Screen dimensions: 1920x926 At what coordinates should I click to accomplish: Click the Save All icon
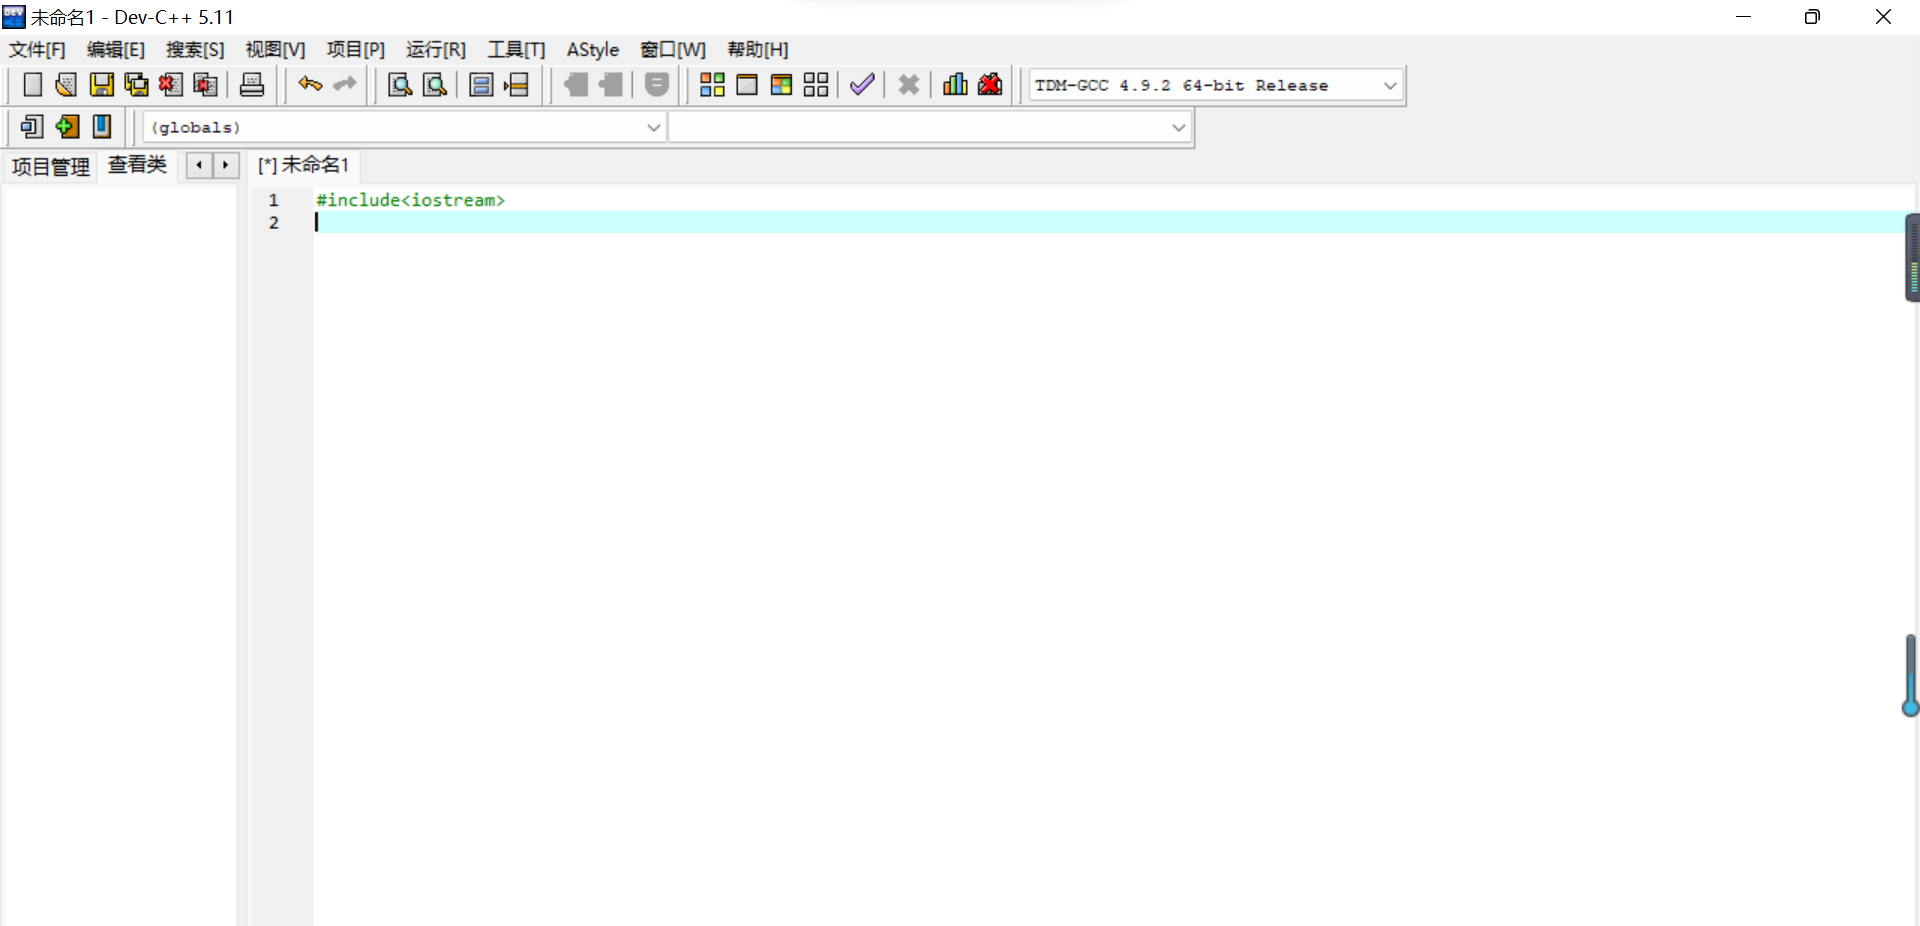136,85
